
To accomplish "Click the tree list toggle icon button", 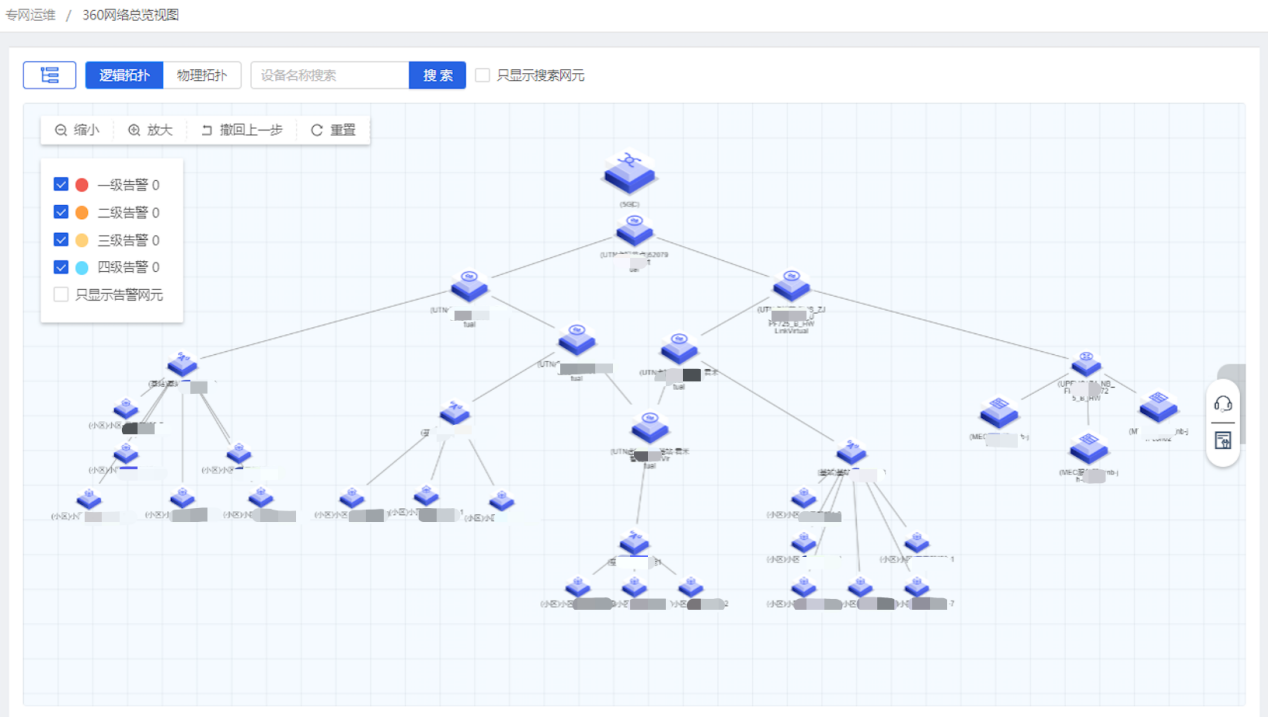I will pyautogui.click(x=50, y=75).
